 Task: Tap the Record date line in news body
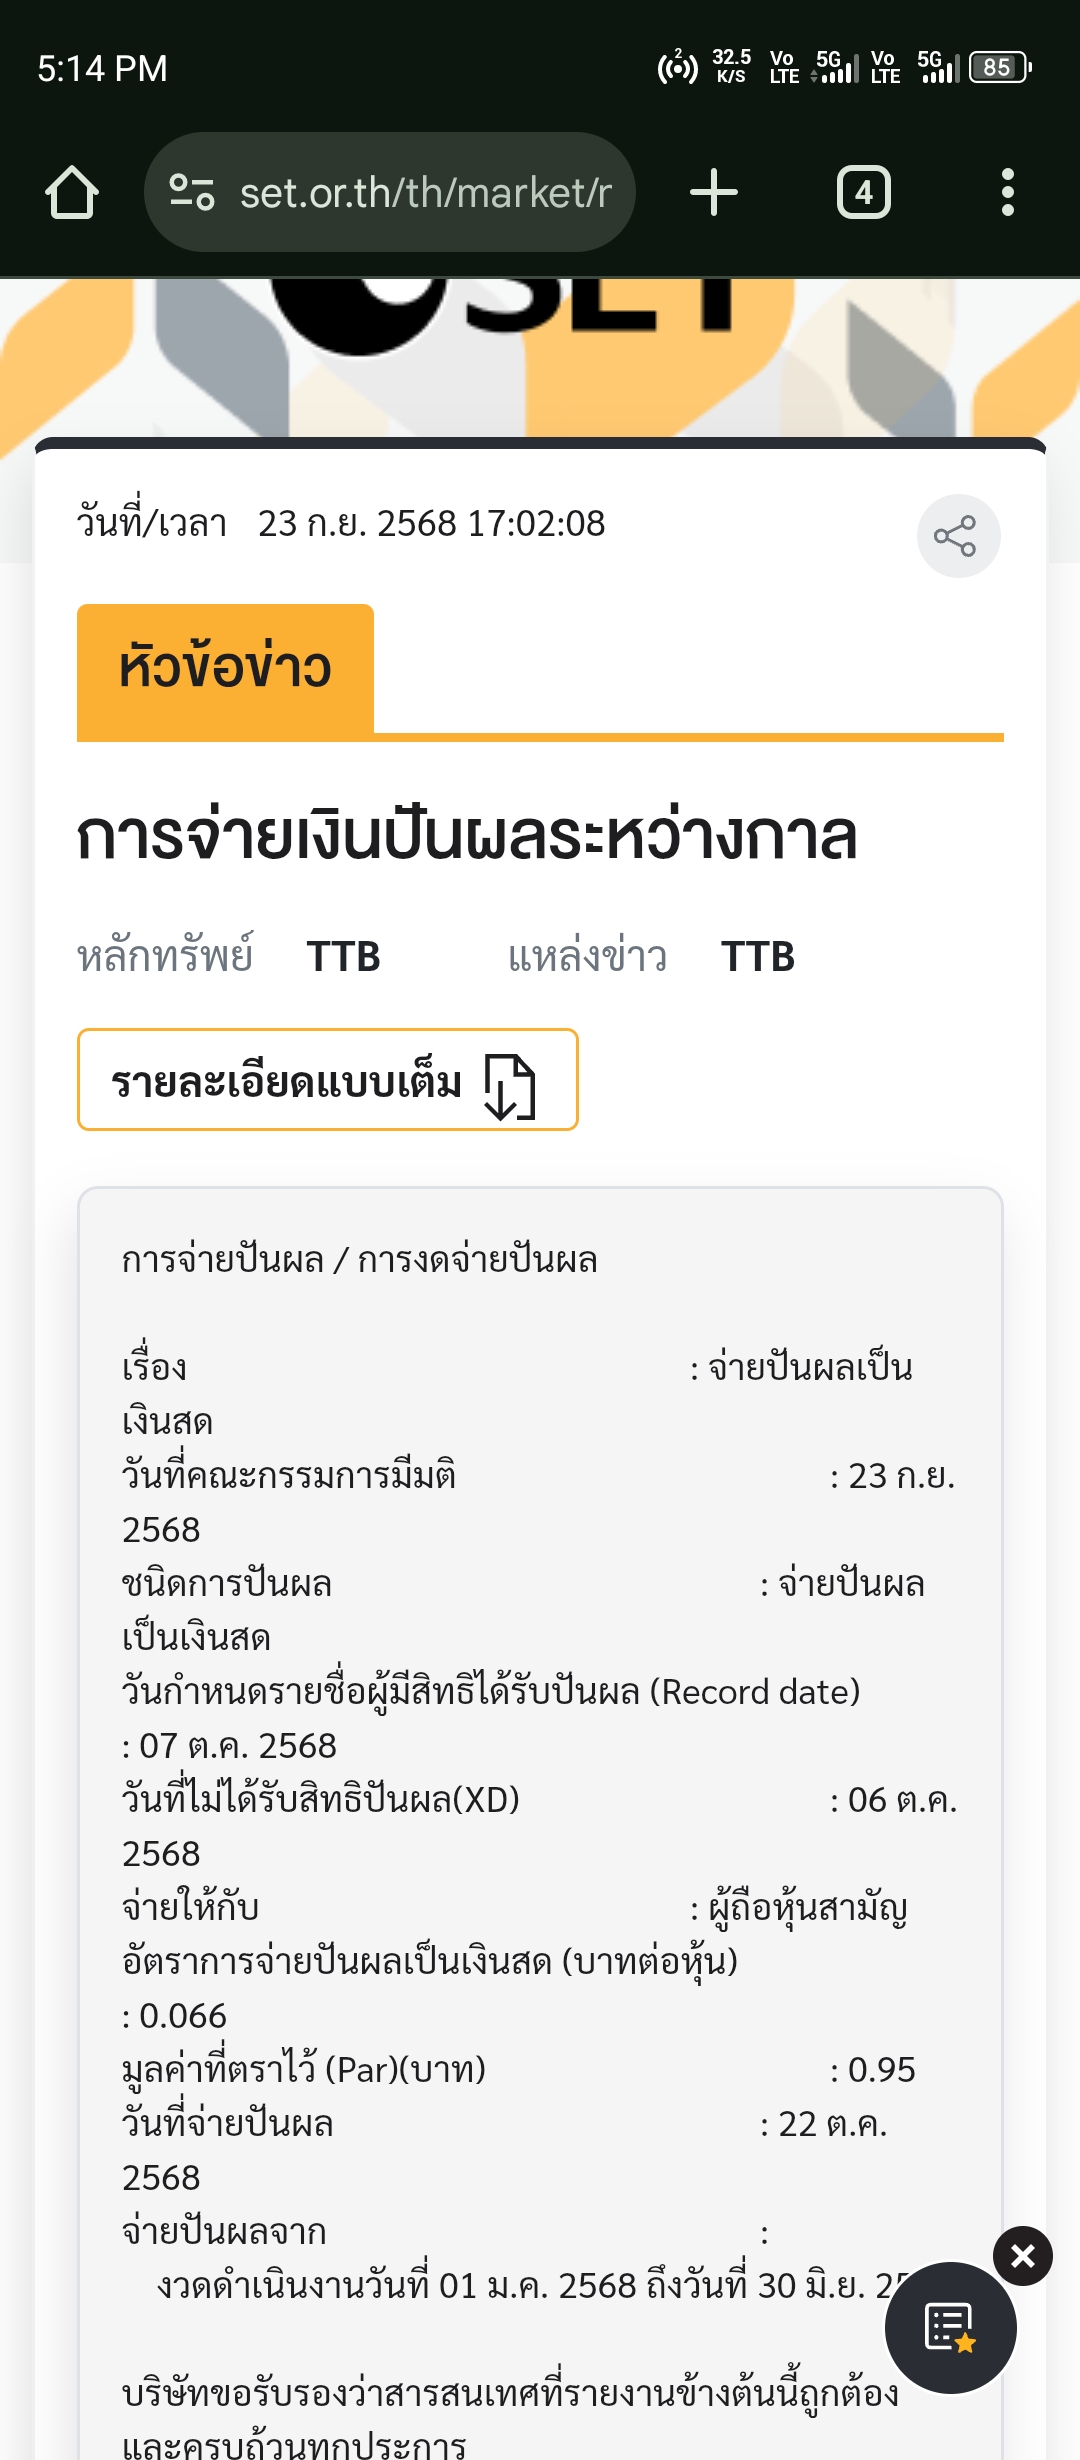pos(490,1692)
